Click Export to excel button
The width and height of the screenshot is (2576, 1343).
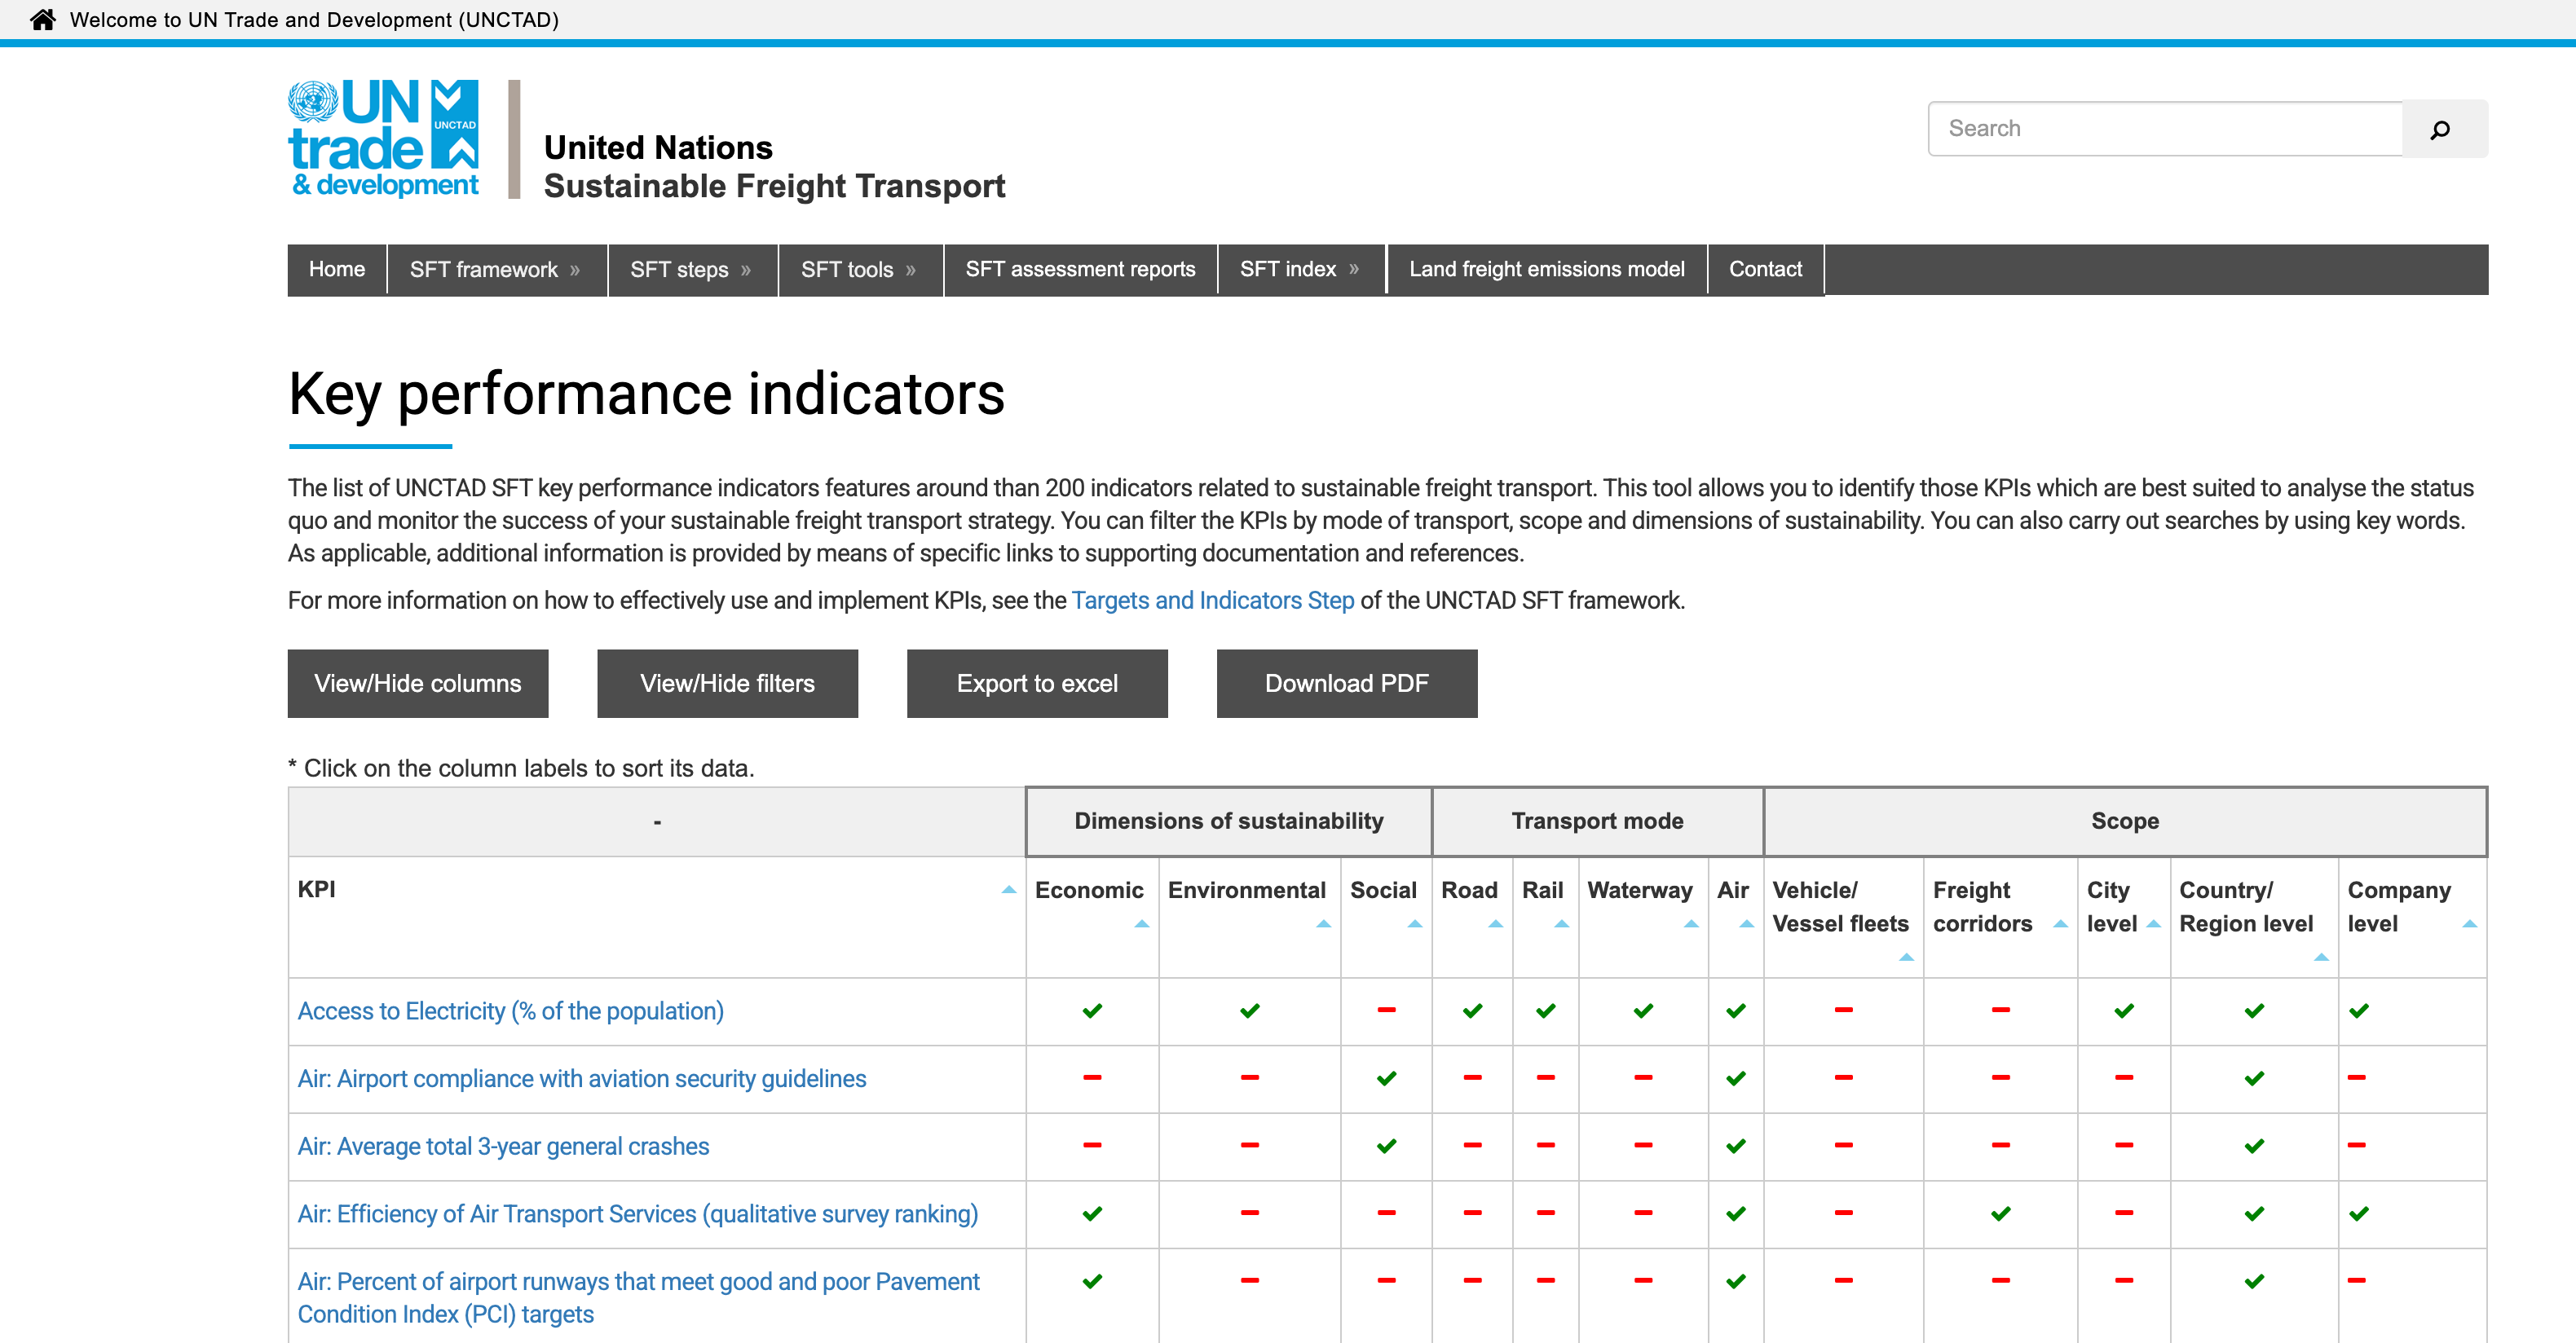pyautogui.click(x=1036, y=683)
